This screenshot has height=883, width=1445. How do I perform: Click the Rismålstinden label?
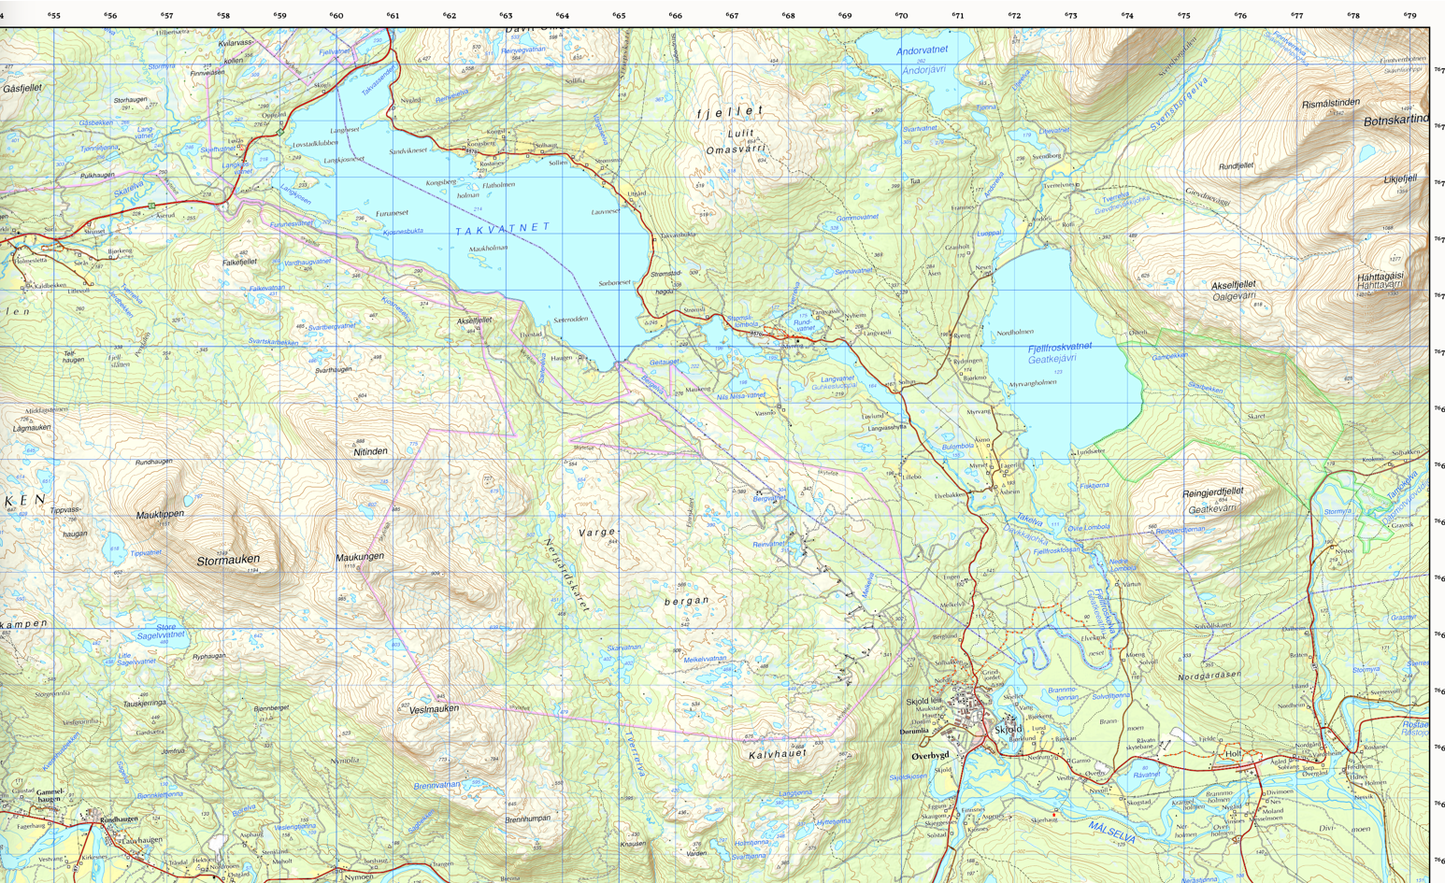tap(1330, 103)
